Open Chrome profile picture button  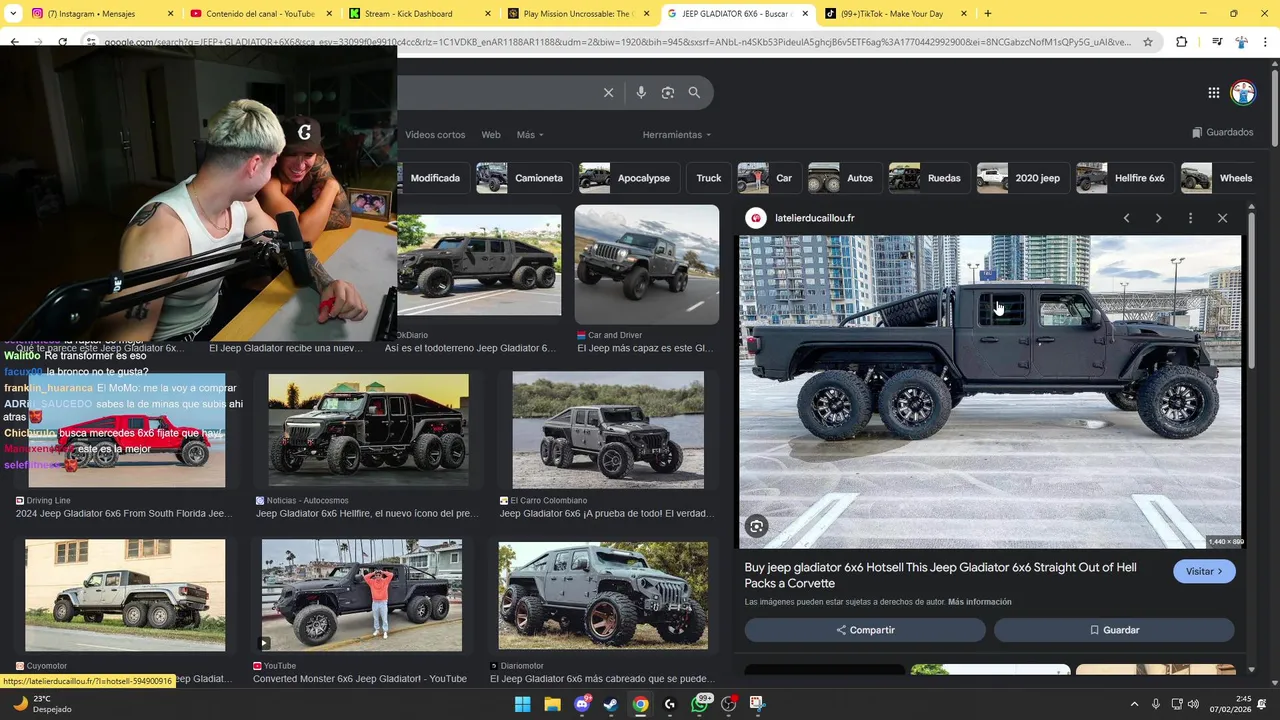coord(1241,42)
